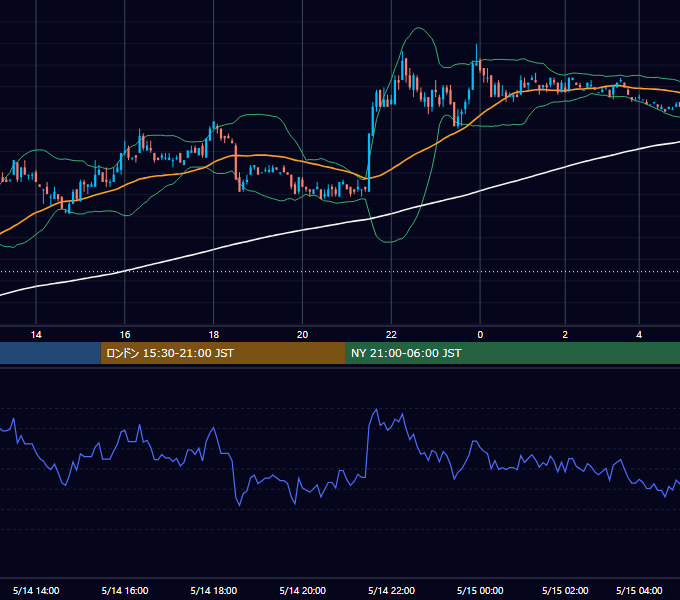
Task: Click the 20 hour label on upper axis
Action: coord(302,335)
